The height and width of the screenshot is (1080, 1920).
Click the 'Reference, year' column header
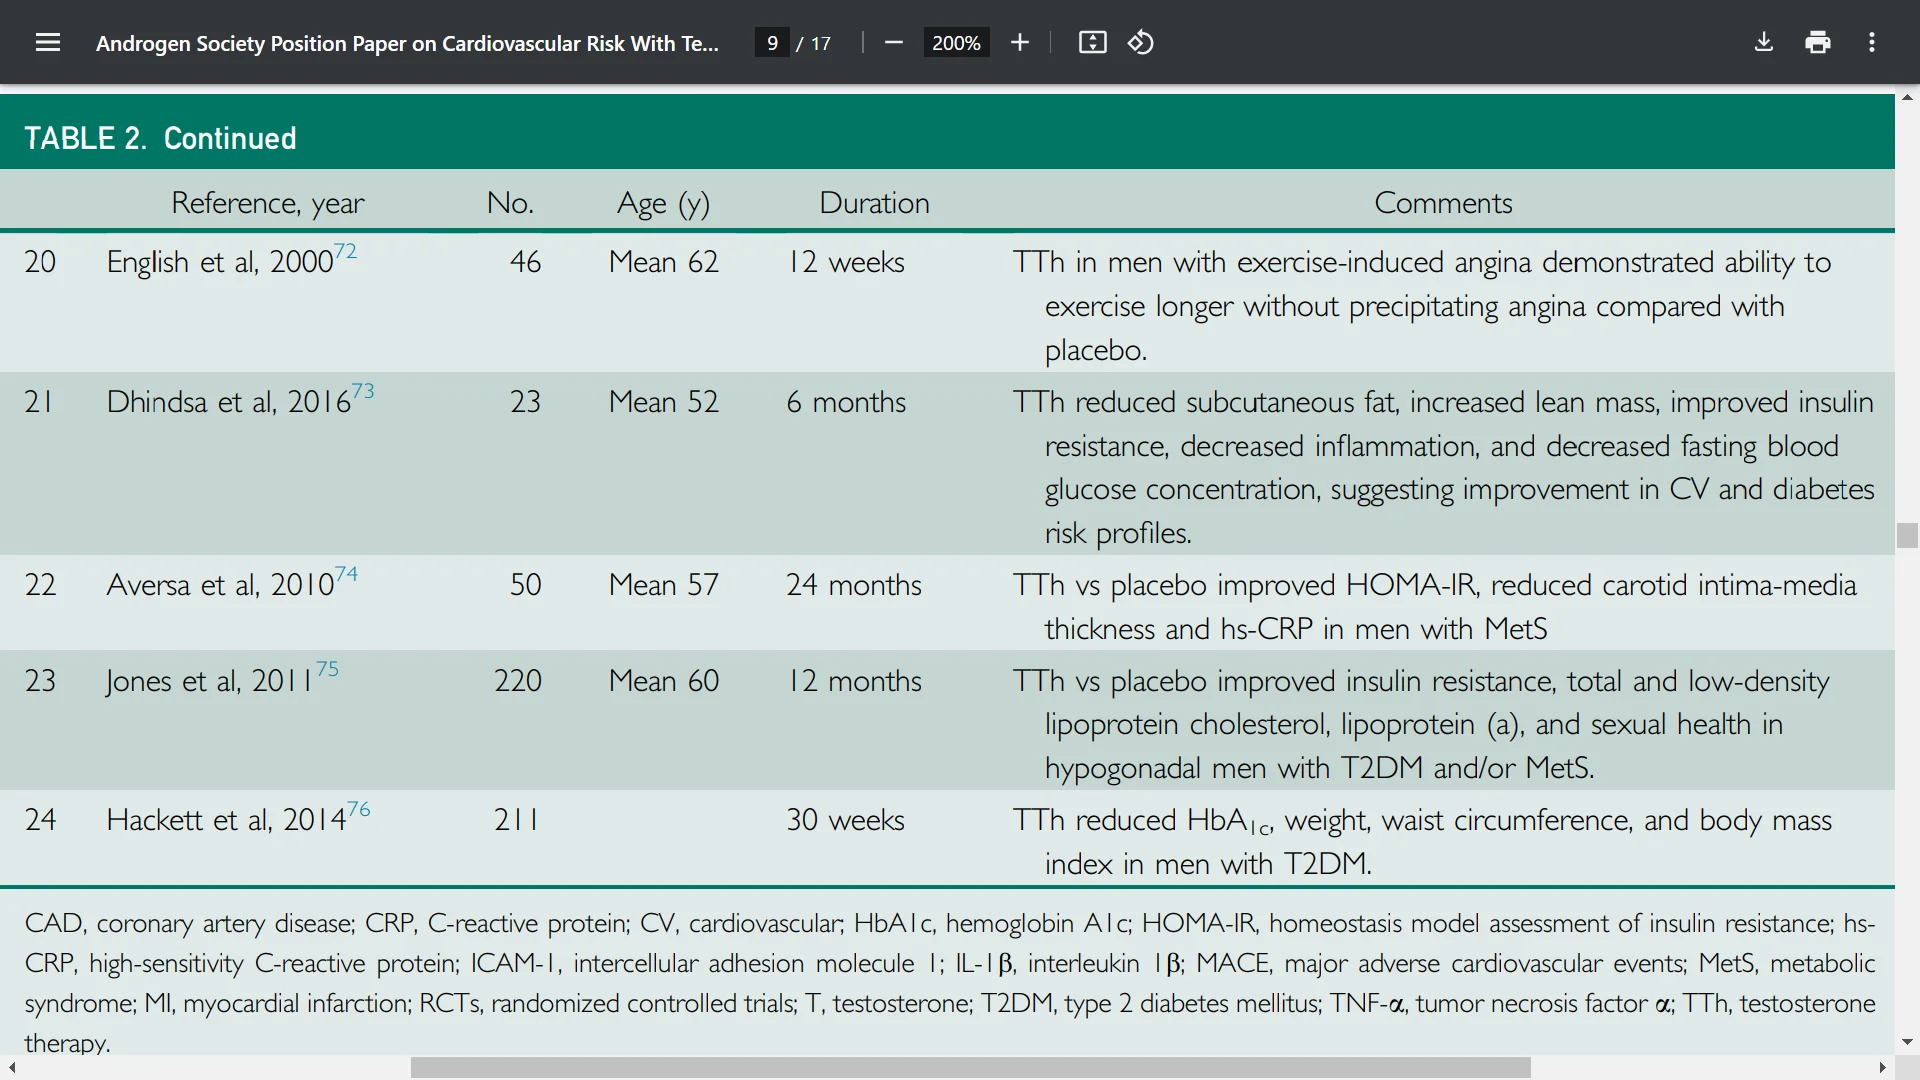[268, 203]
